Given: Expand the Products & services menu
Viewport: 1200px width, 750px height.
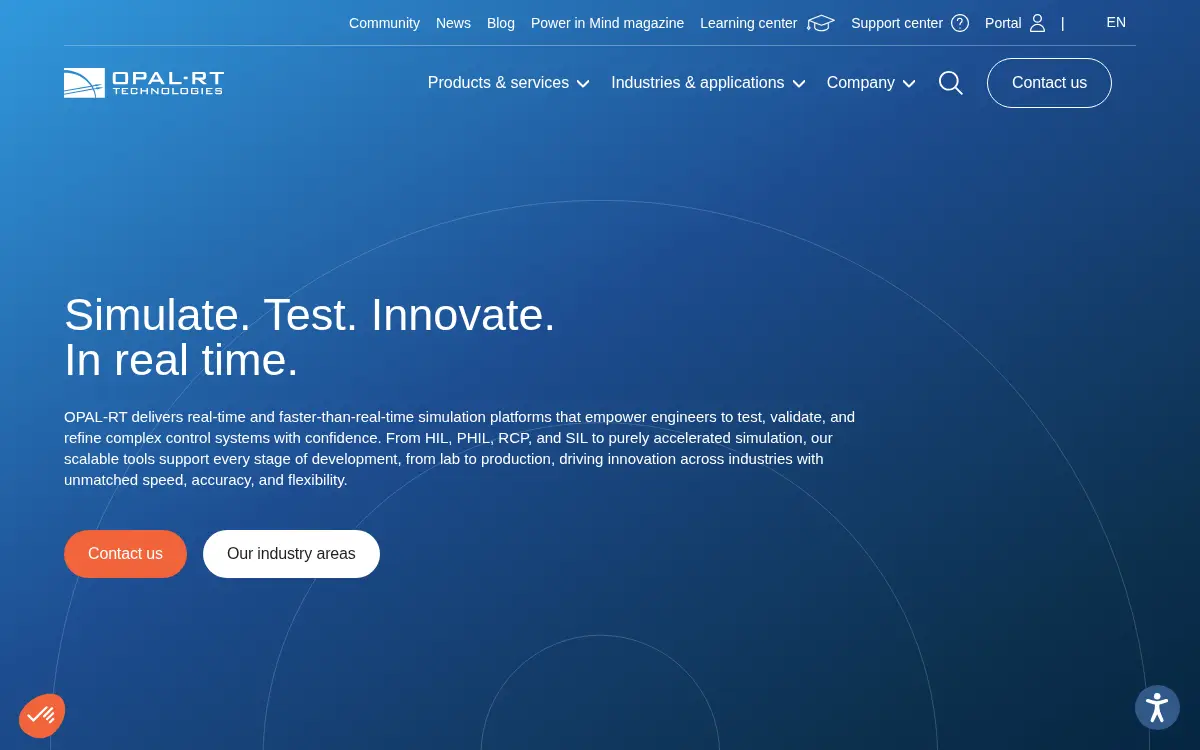Looking at the screenshot, I should (508, 83).
